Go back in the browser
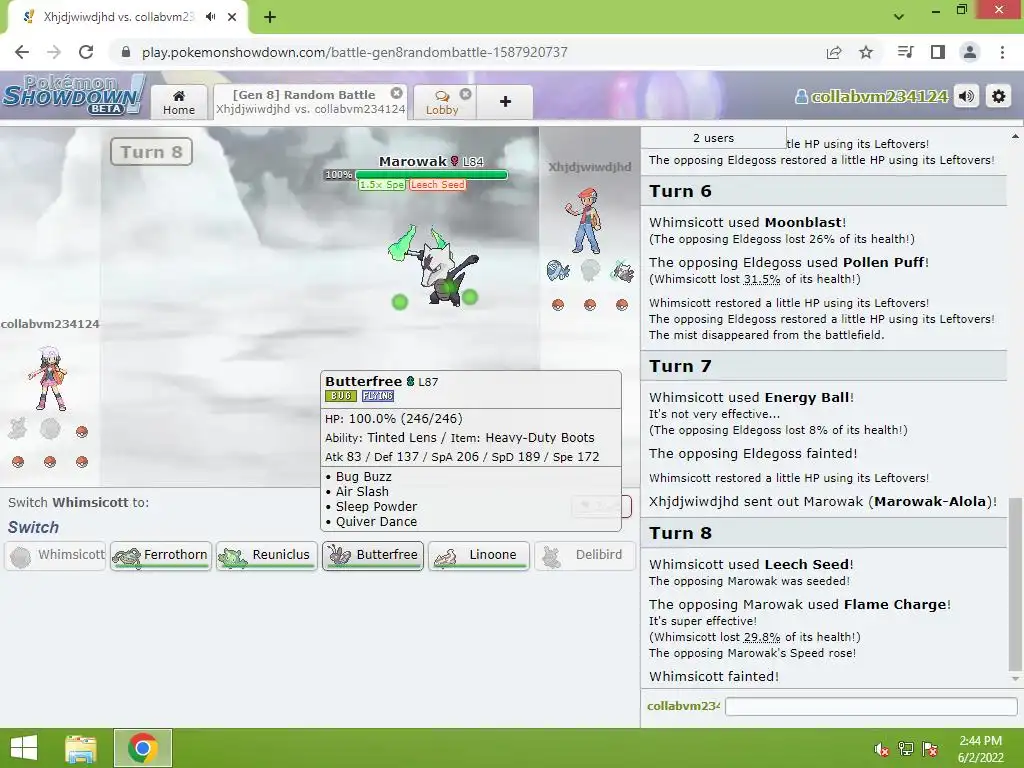 pos(22,52)
